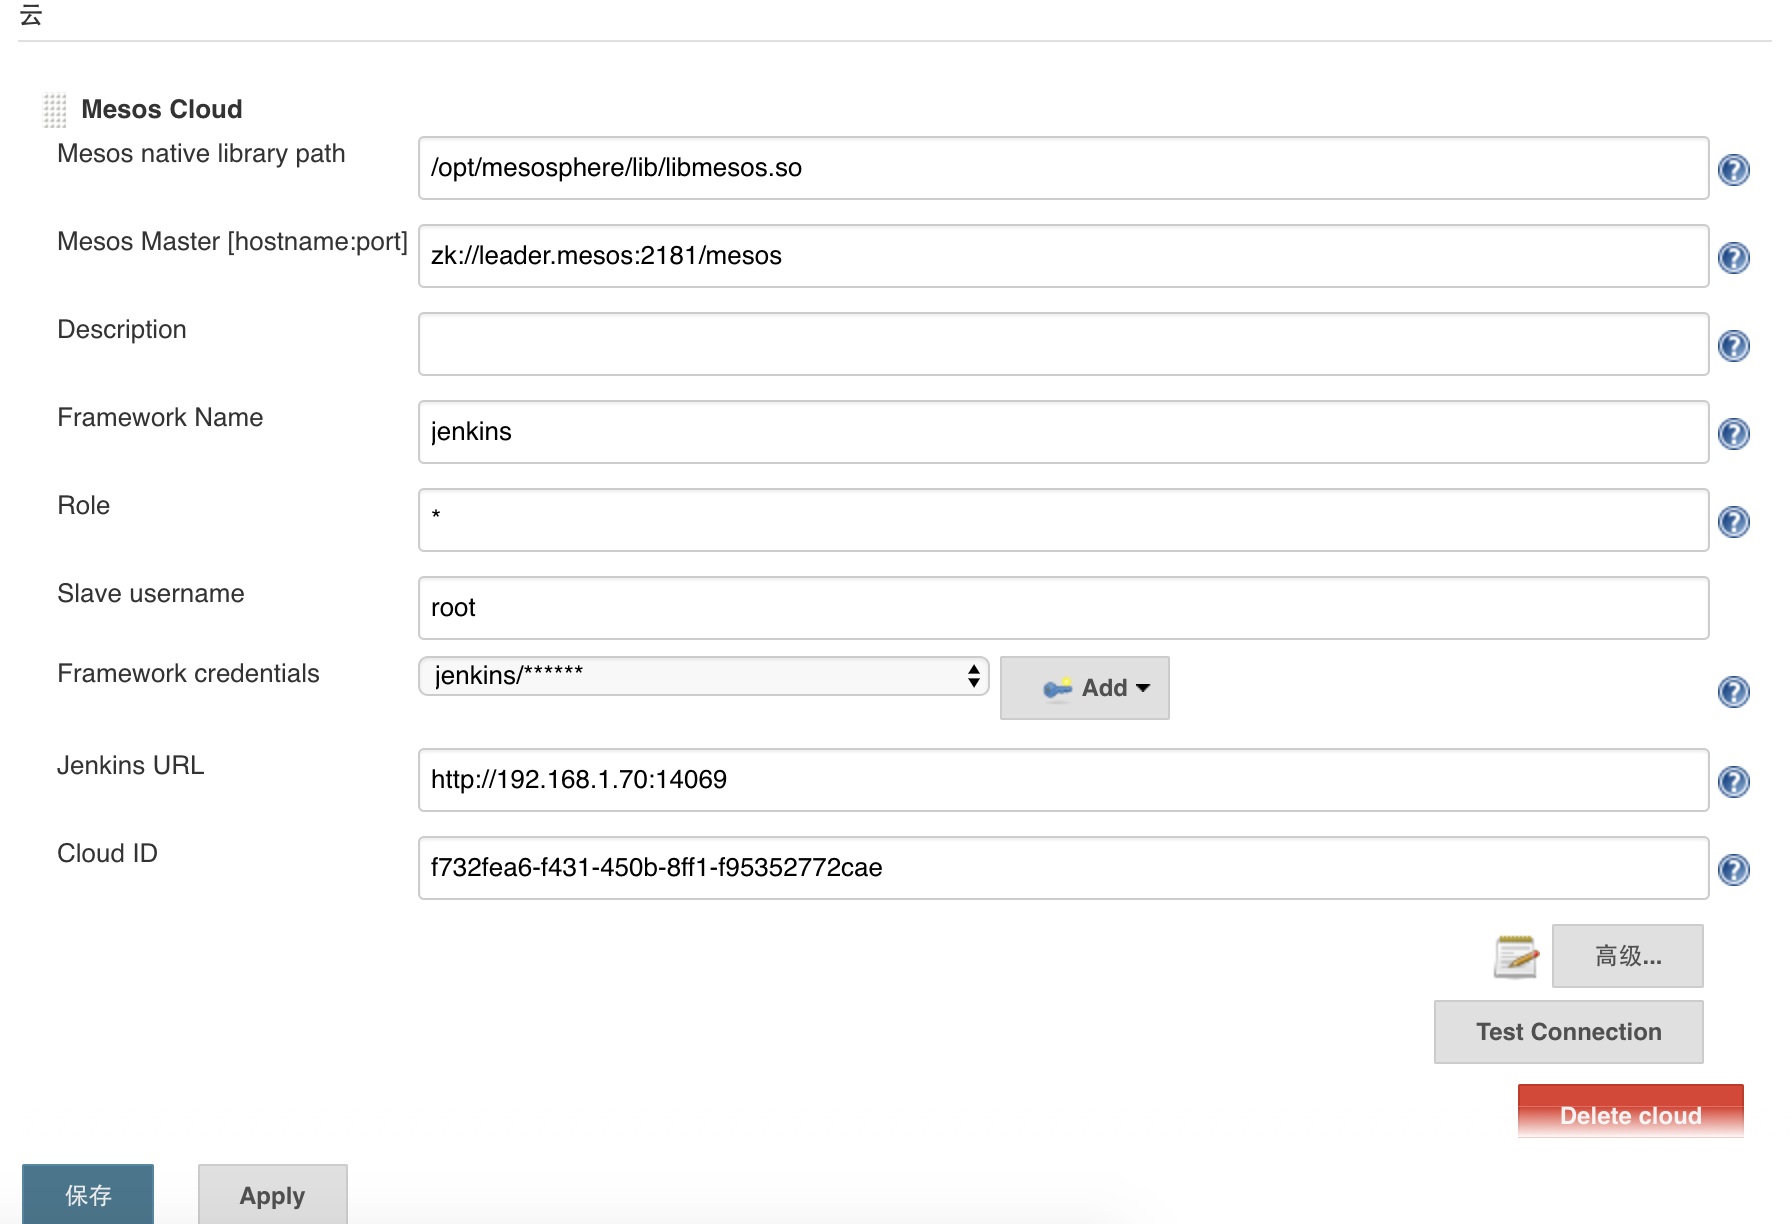
Task: Open the Framework credentials dropdown
Action: click(x=703, y=676)
